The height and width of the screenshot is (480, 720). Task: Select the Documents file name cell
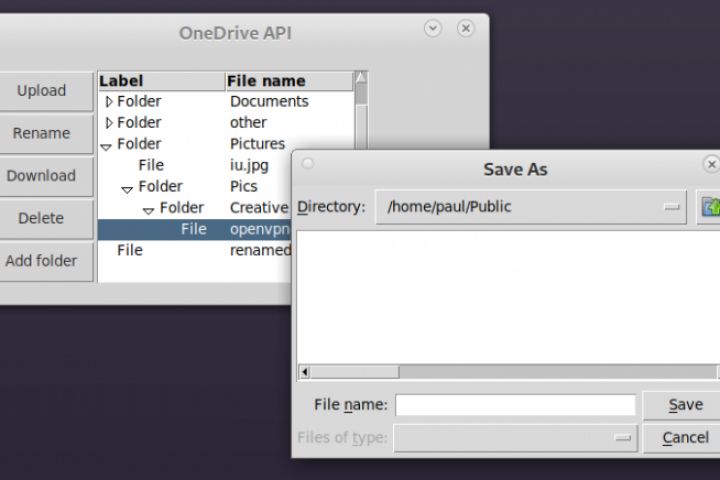coord(269,102)
